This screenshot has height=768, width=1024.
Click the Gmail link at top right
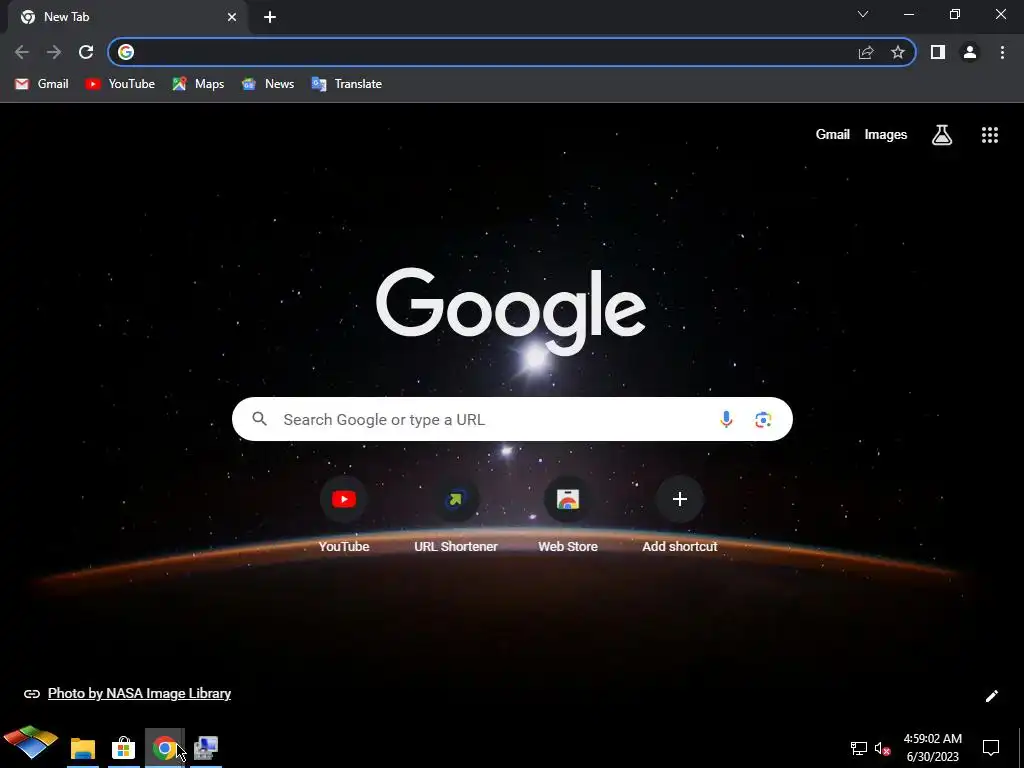[x=833, y=135]
